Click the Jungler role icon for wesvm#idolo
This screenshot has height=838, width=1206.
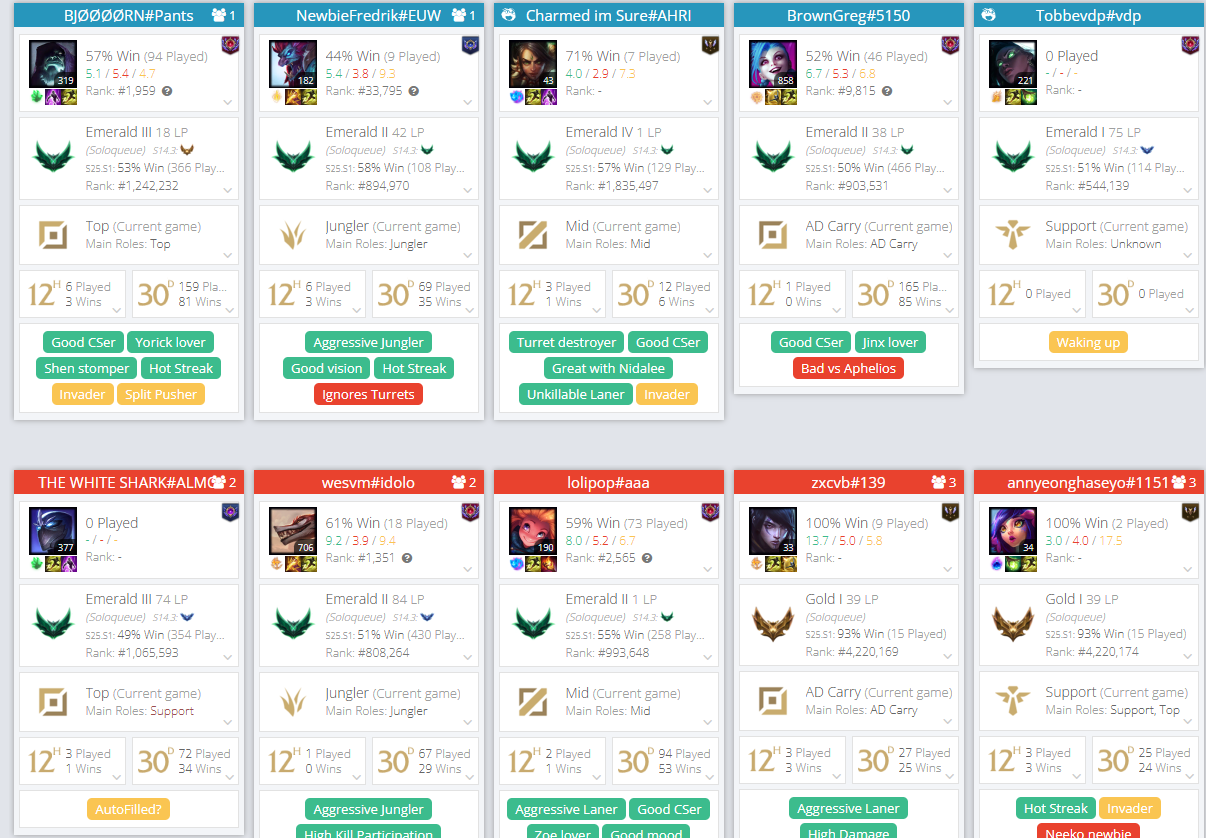click(292, 701)
